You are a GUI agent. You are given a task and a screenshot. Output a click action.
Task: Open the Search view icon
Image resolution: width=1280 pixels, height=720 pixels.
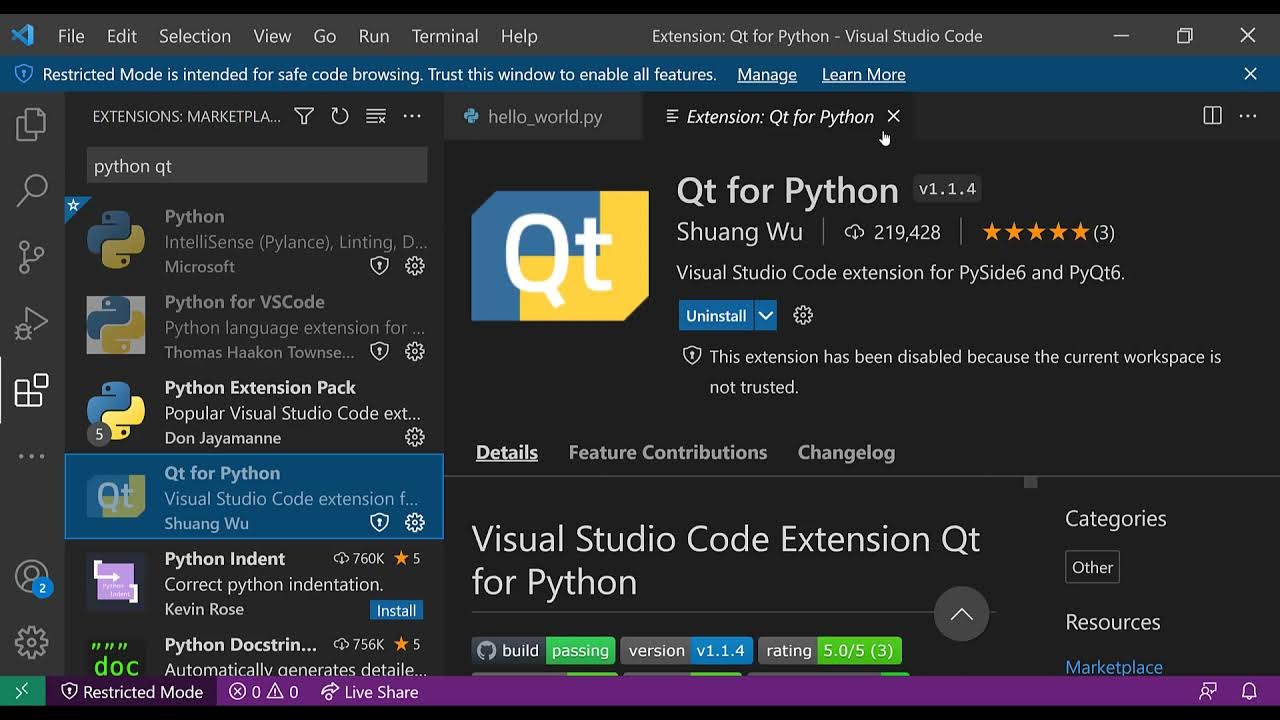[31, 190]
